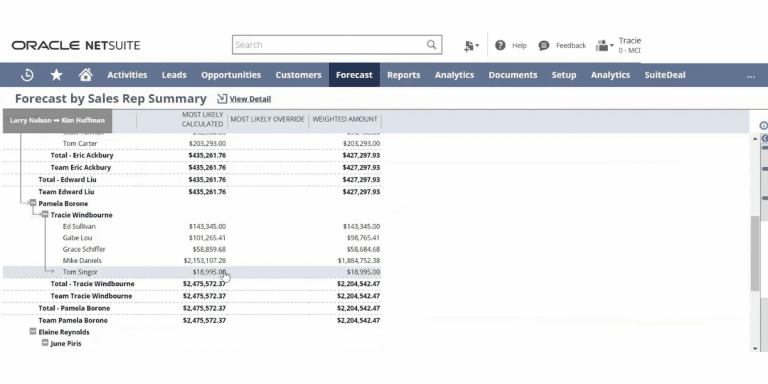Click Total - Pamela Borone row label

(x=74, y=308)
